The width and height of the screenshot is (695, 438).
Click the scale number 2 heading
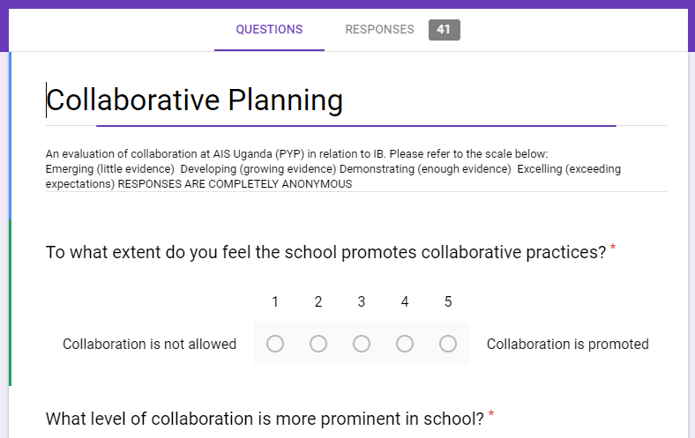318,302
